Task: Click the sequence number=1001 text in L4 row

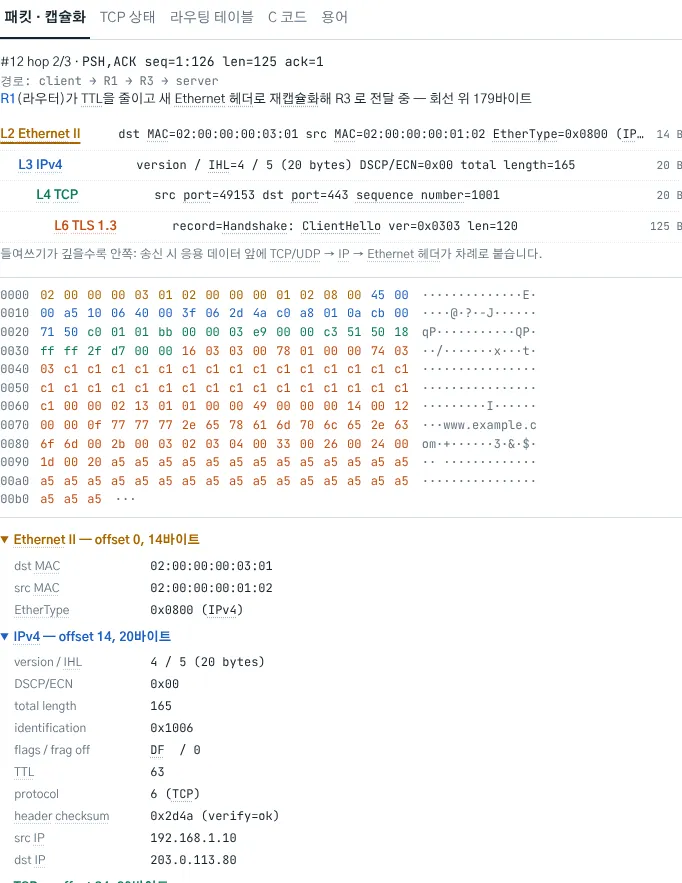Action: tap(427, 195)
